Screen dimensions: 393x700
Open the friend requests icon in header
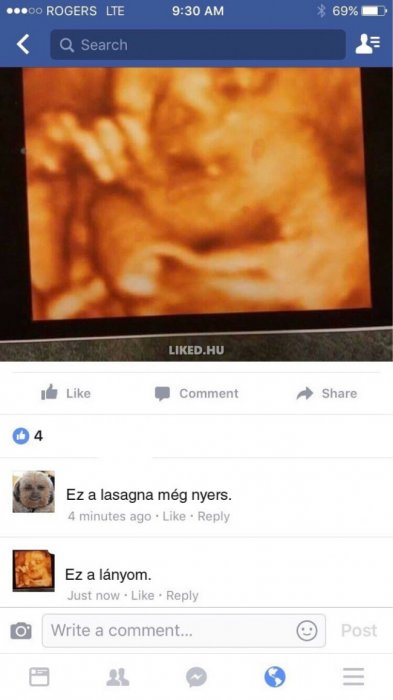tap(368, 45)
